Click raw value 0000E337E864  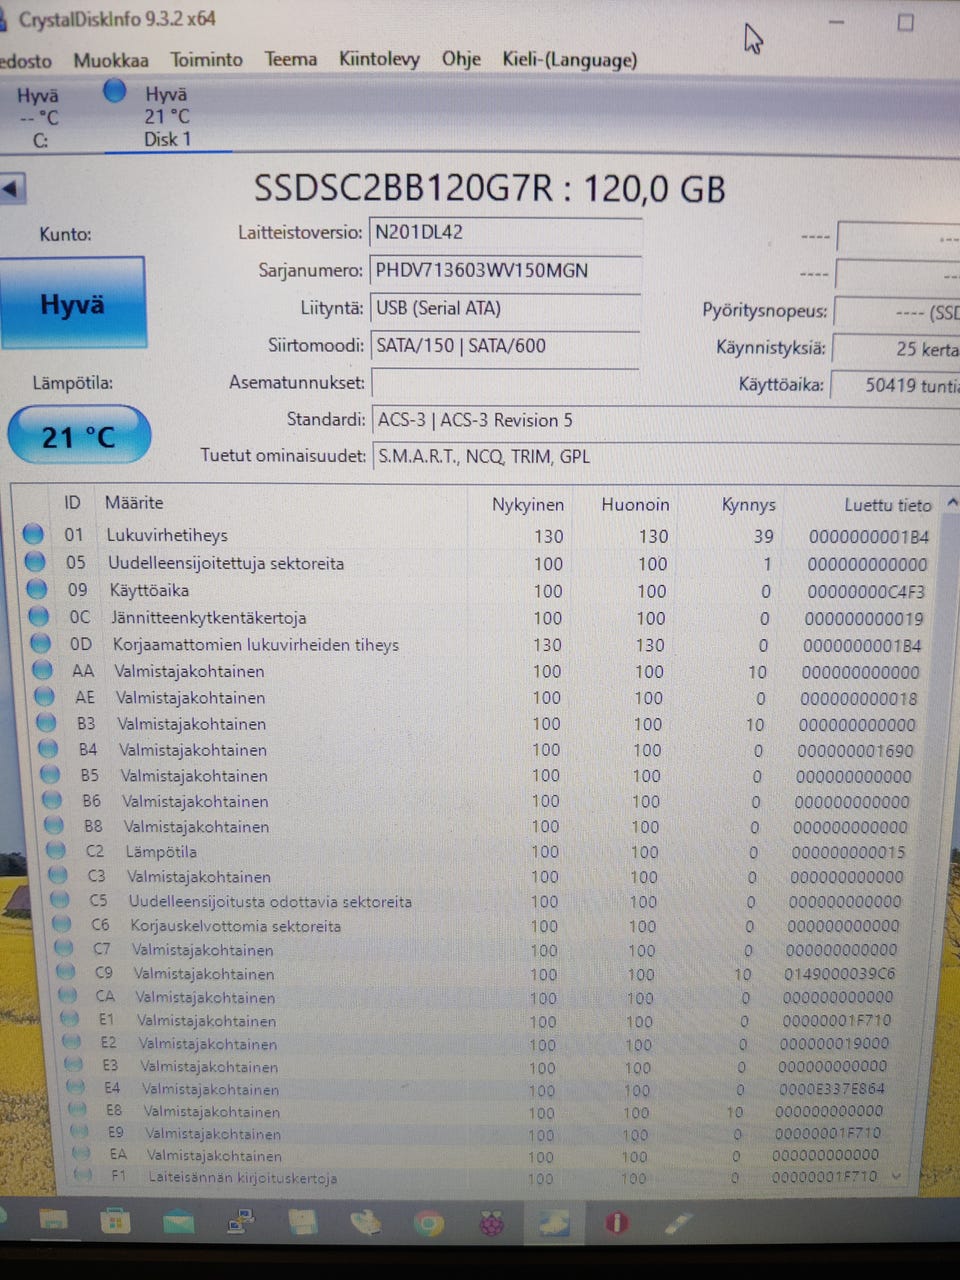coord(832,1089)
